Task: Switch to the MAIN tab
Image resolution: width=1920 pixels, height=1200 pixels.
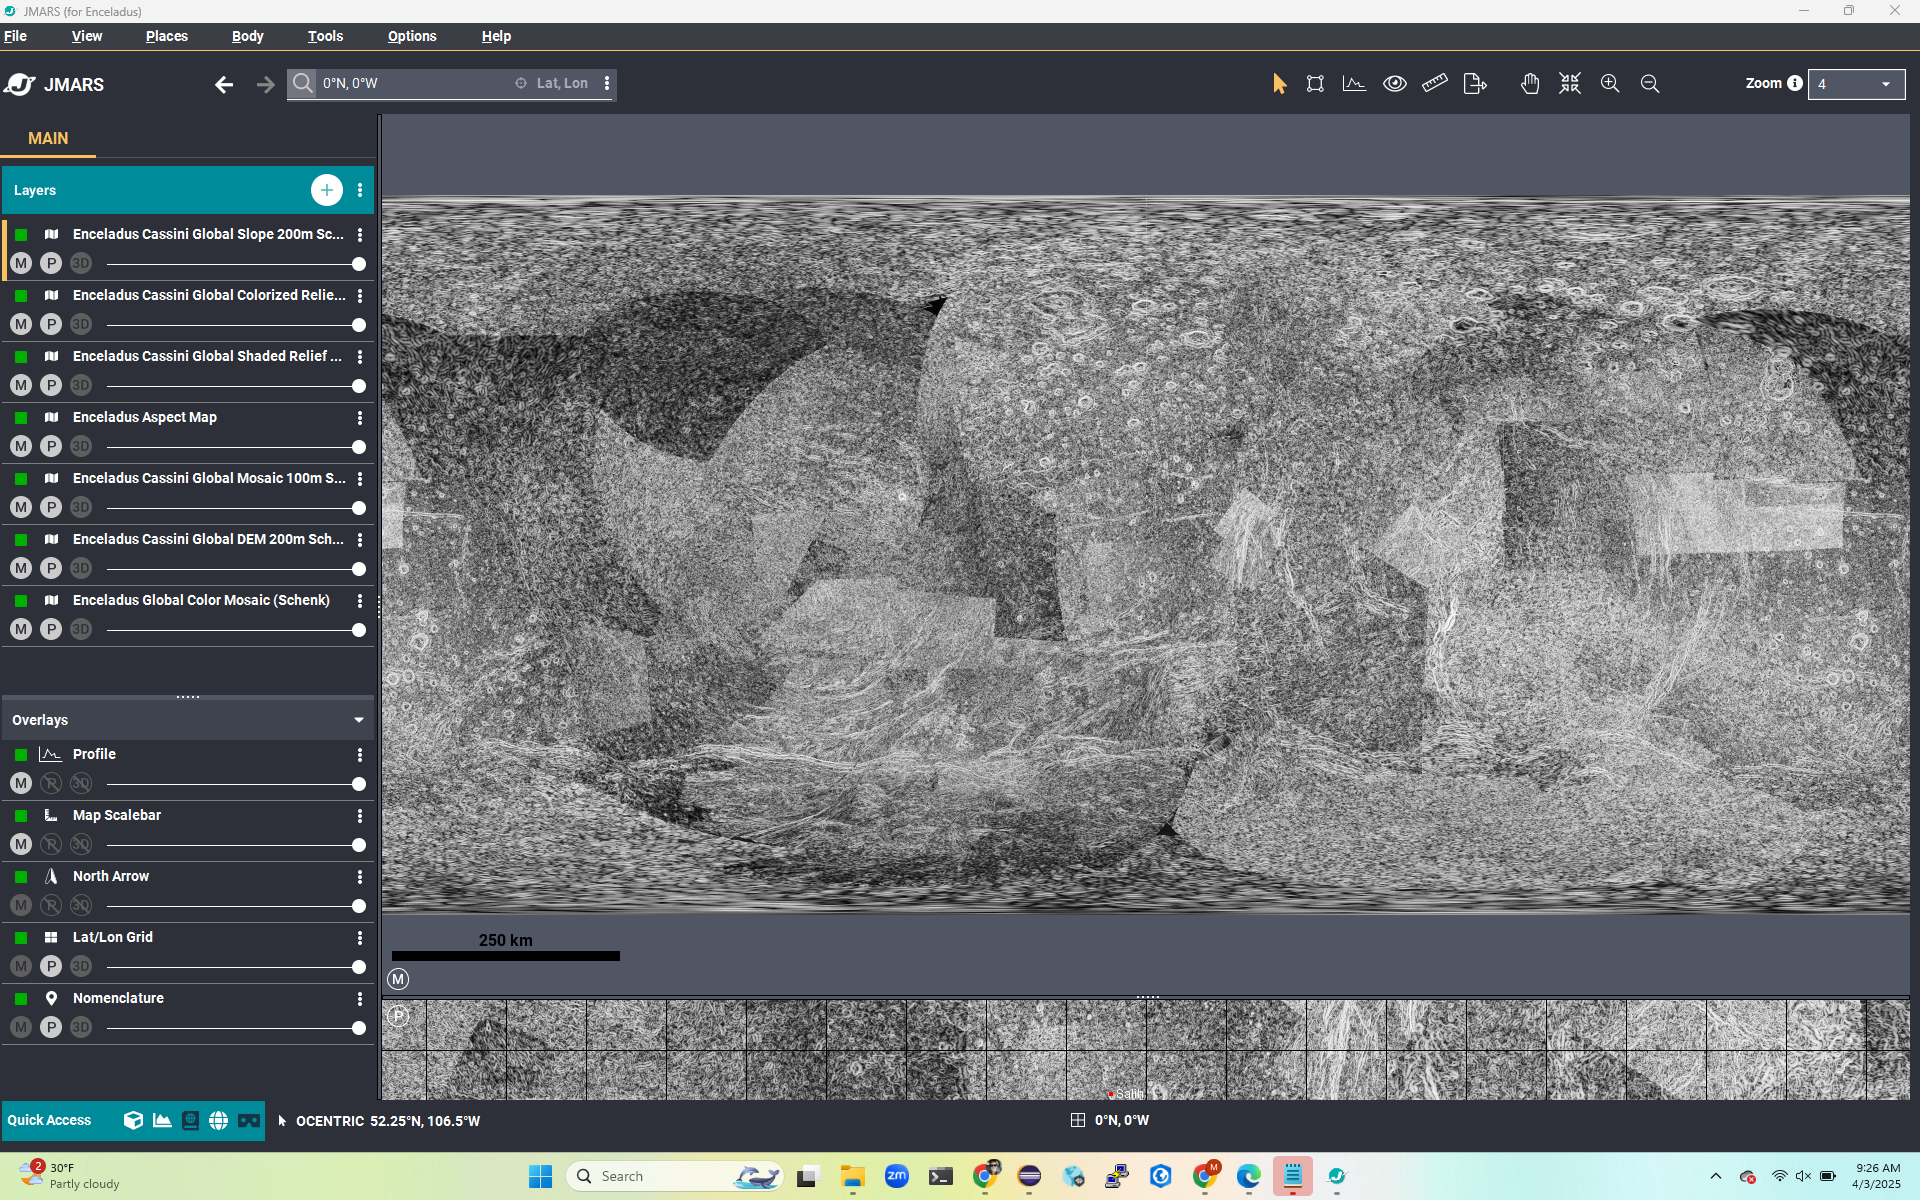Action: [48, 139]
